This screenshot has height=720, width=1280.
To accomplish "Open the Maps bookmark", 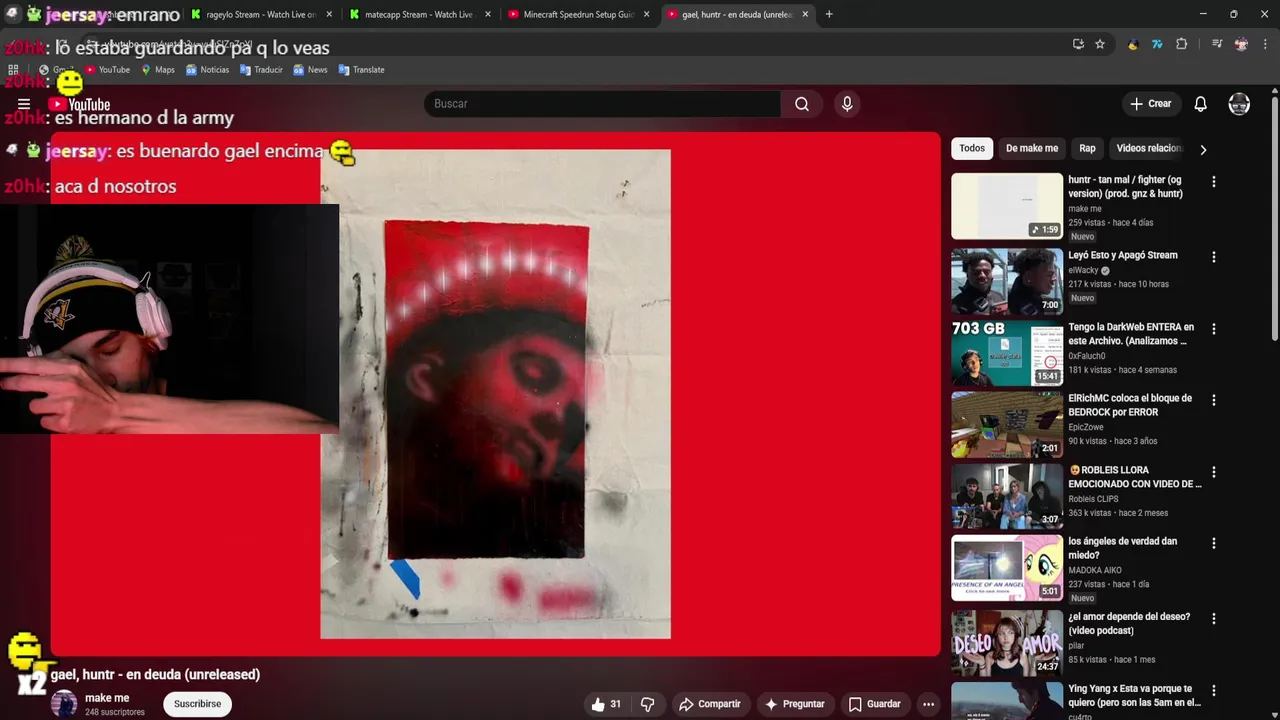I will coord(157,70).
